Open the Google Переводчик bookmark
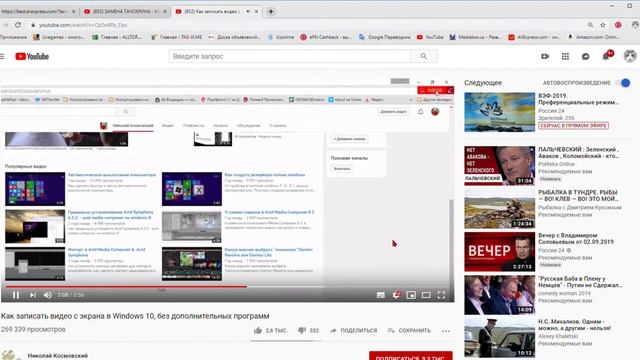640x360 pixels. point(384,37)
